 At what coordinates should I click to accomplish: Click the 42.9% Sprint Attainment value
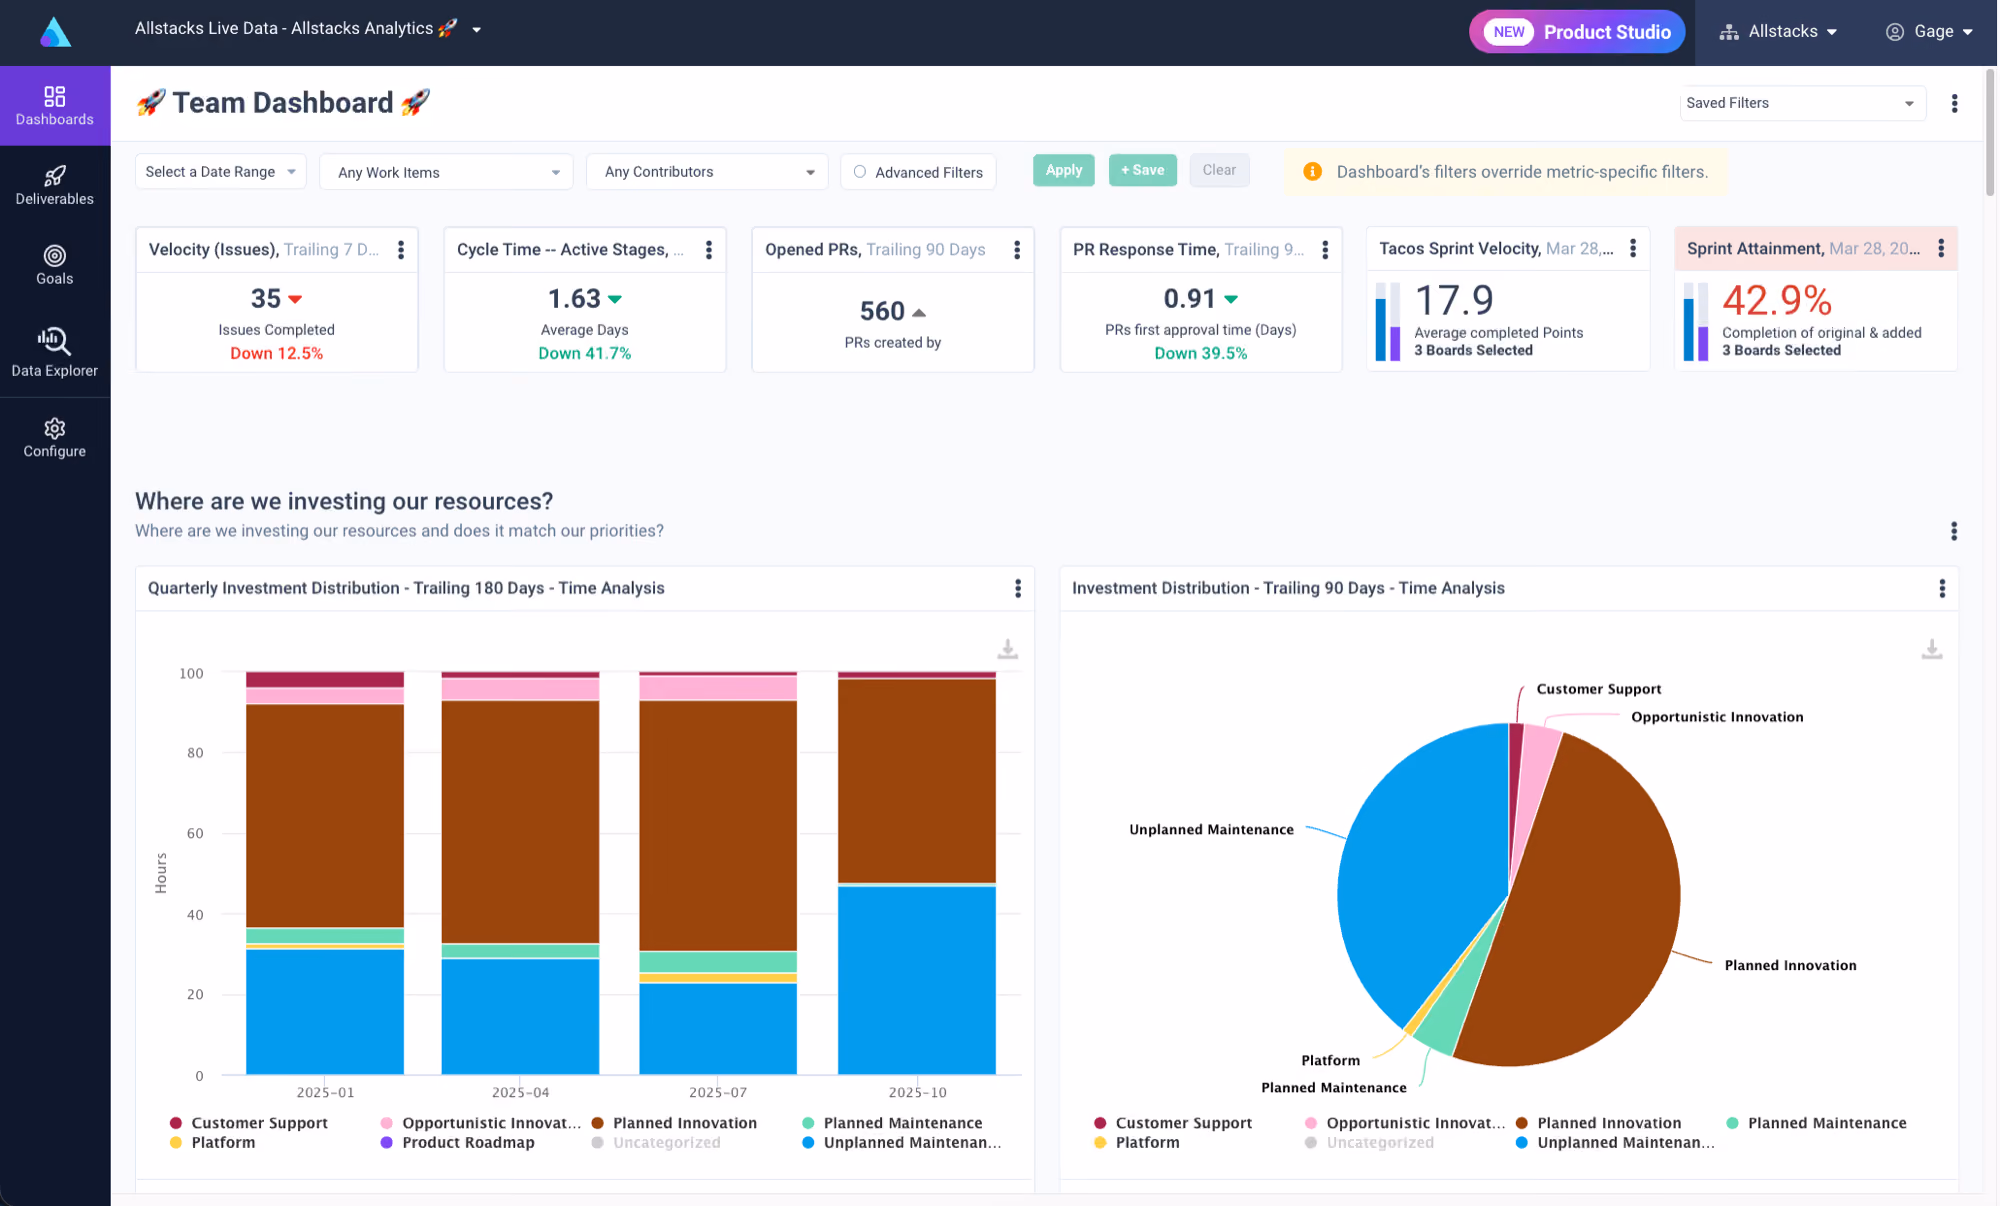pyautogui.click(x=1777, y=300)
